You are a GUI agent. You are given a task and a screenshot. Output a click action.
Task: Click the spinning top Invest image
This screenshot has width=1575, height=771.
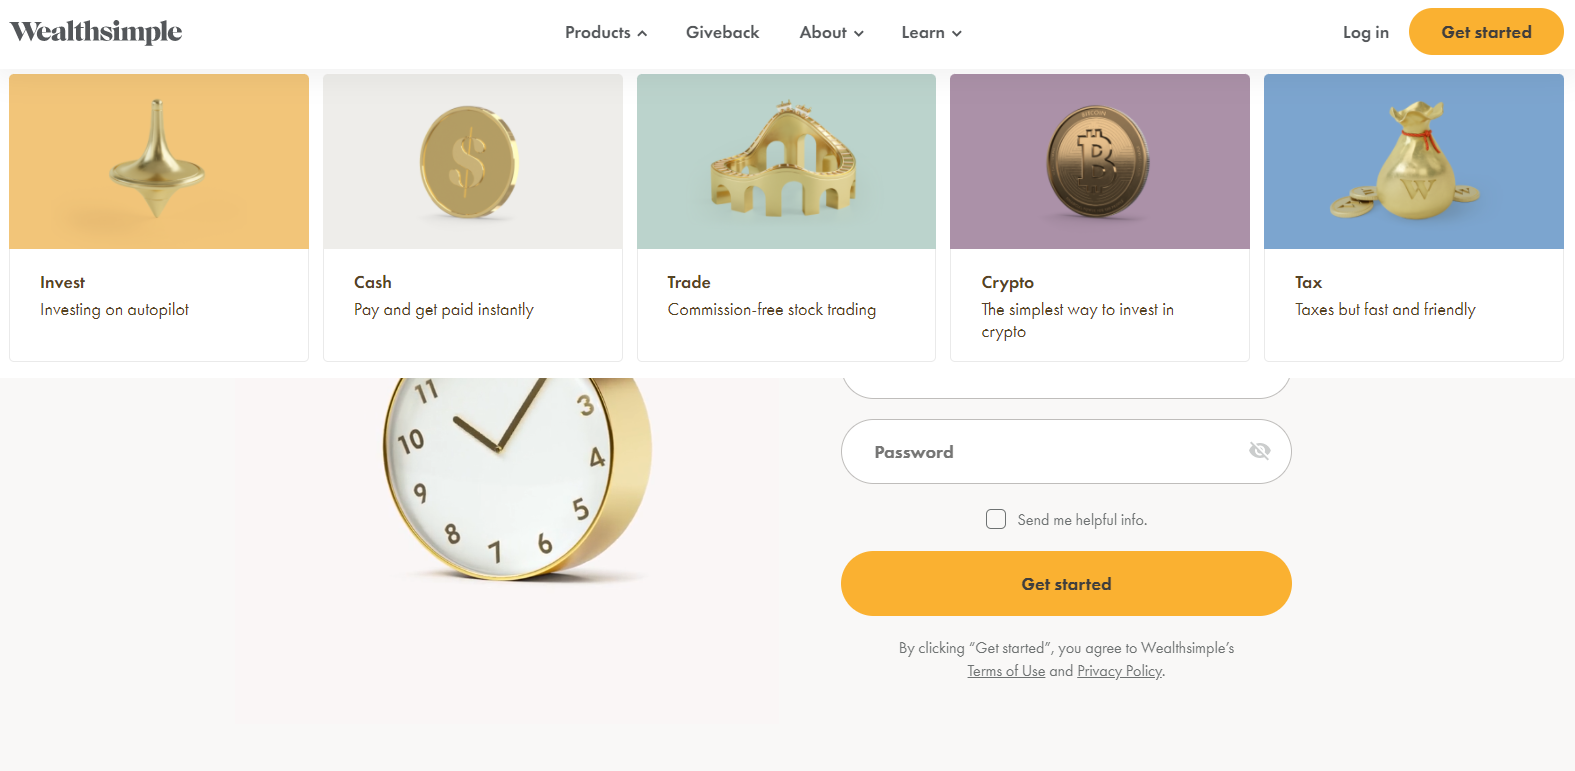[158, 160]
